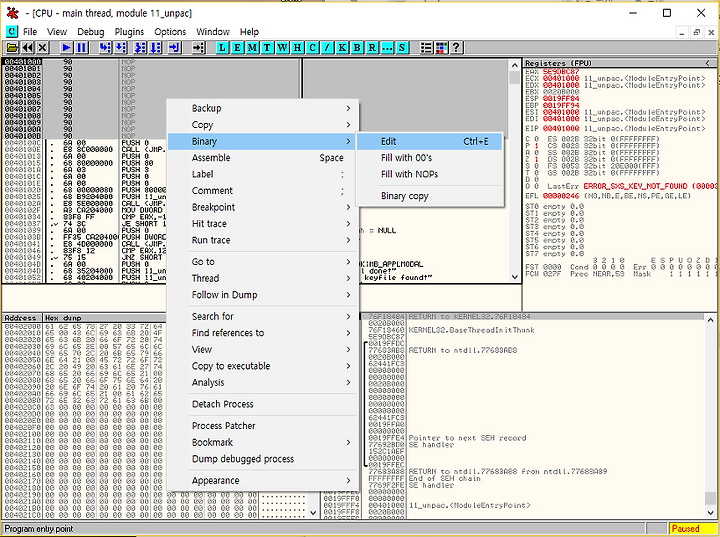
Task: Open the Window menu
Action: point(213,32)
